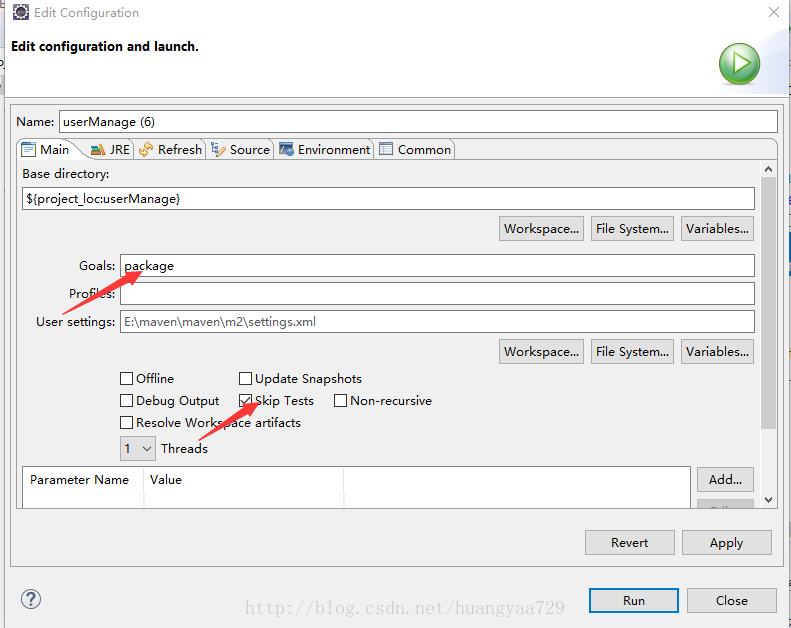Click the Revert button

(x=630, y=542)
